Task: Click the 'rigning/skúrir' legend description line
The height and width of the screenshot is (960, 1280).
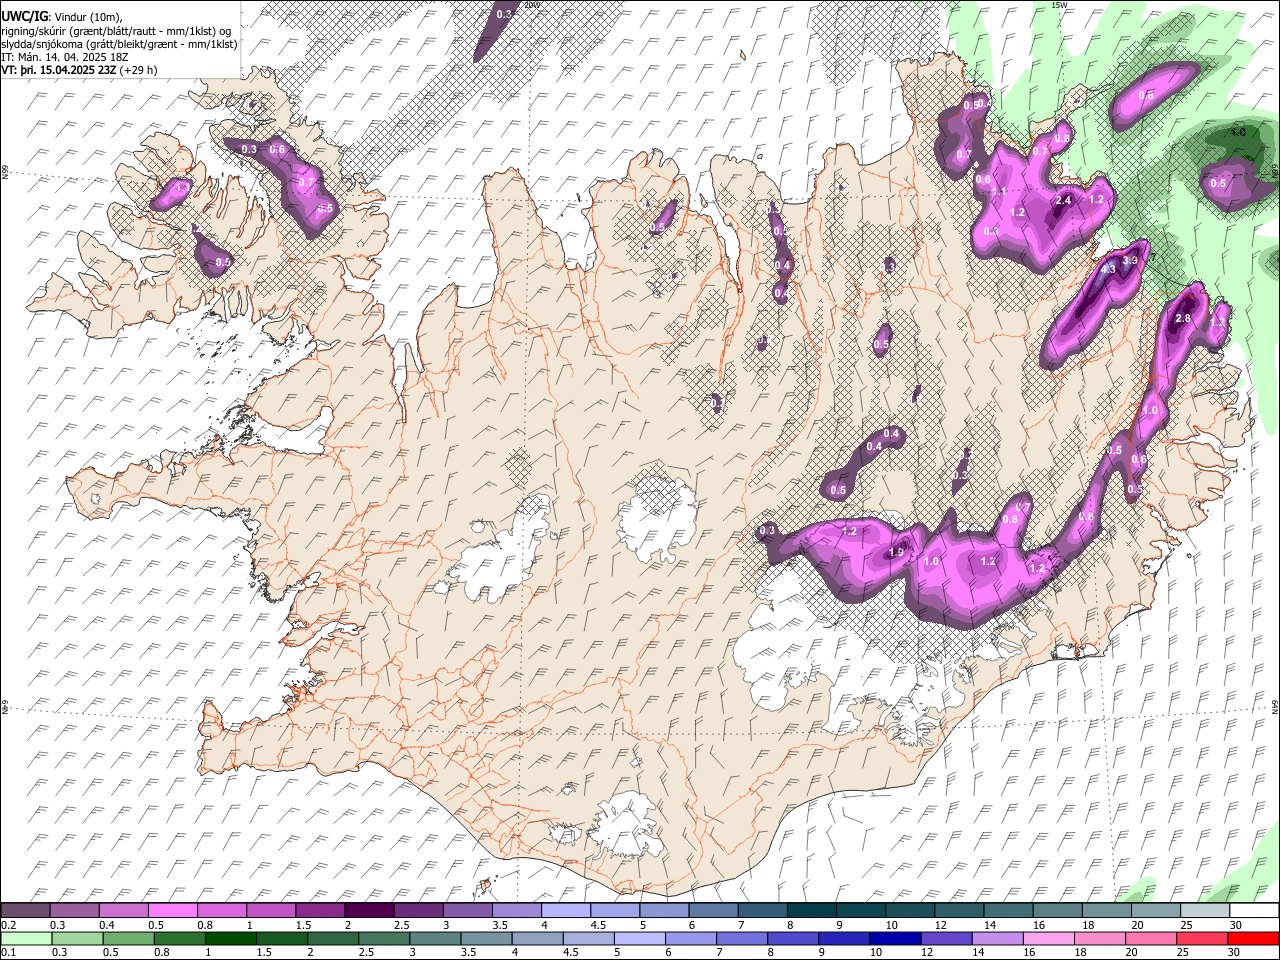Action: (x=116, y=30)
